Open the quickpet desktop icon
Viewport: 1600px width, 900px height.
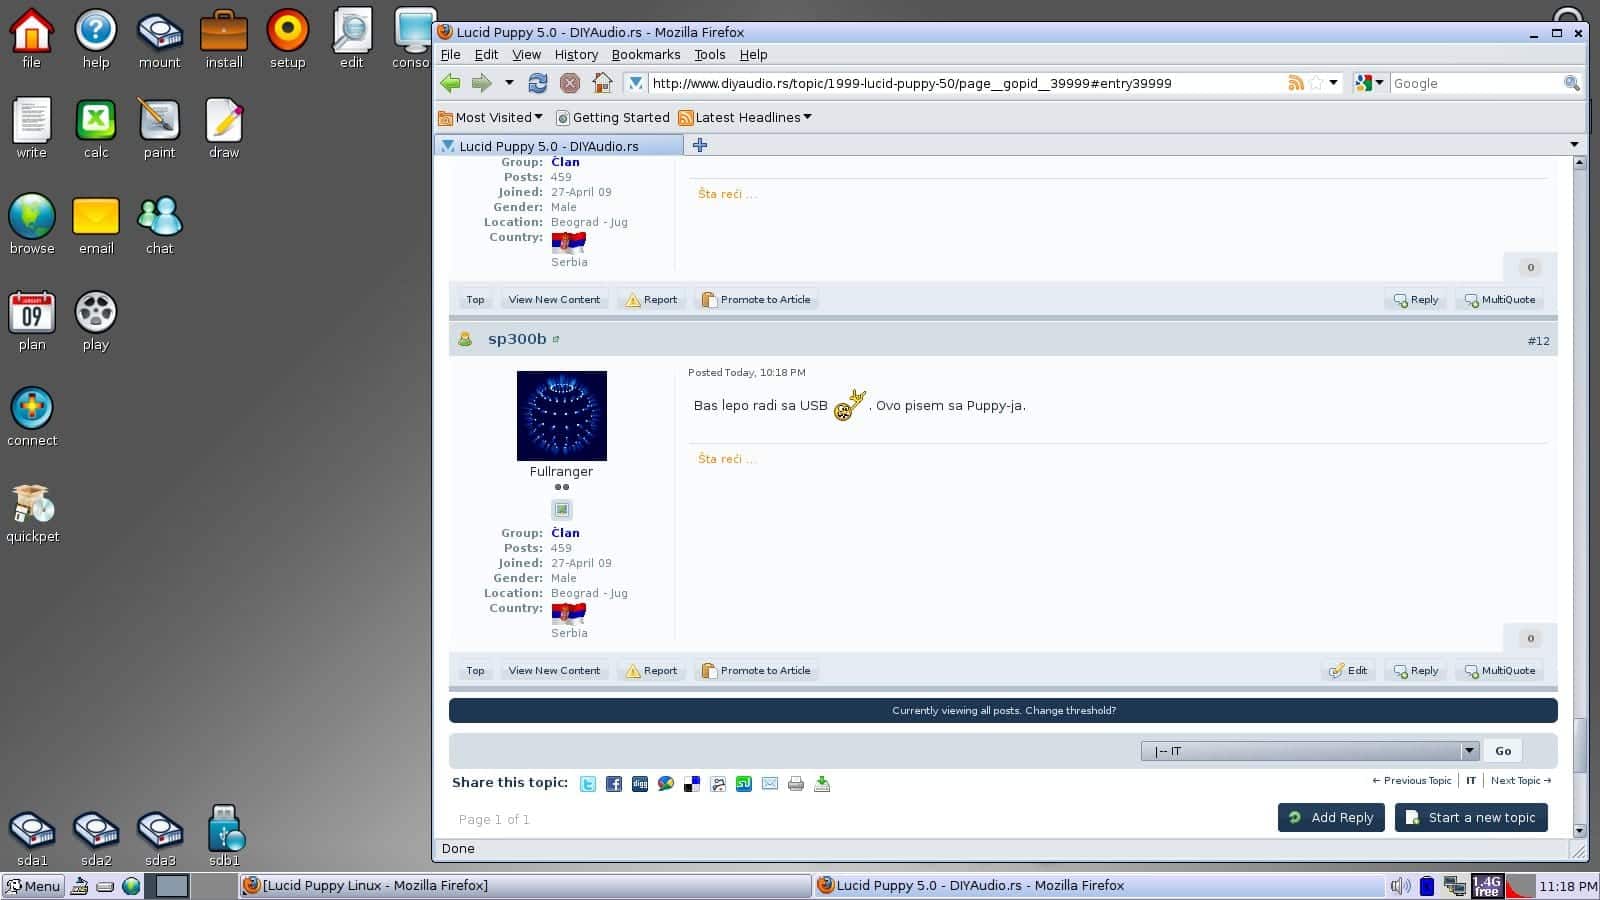[33, 514]
